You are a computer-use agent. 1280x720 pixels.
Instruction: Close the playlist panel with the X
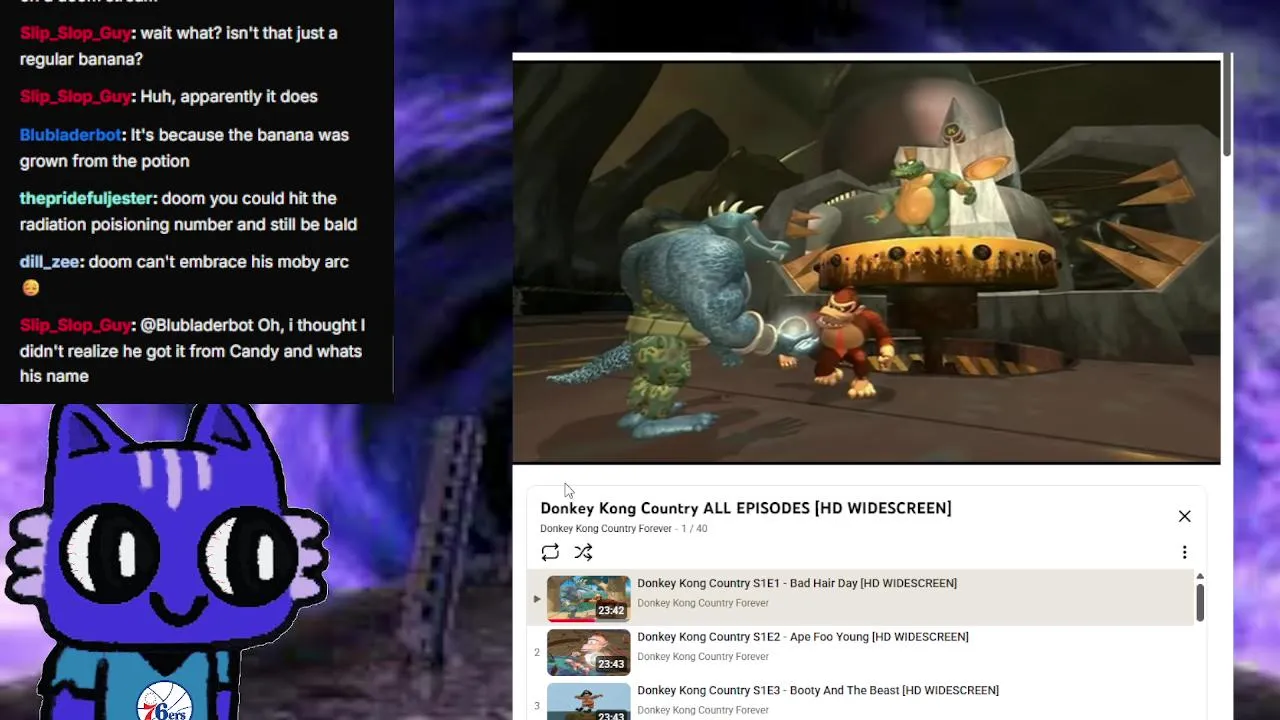1184,516
